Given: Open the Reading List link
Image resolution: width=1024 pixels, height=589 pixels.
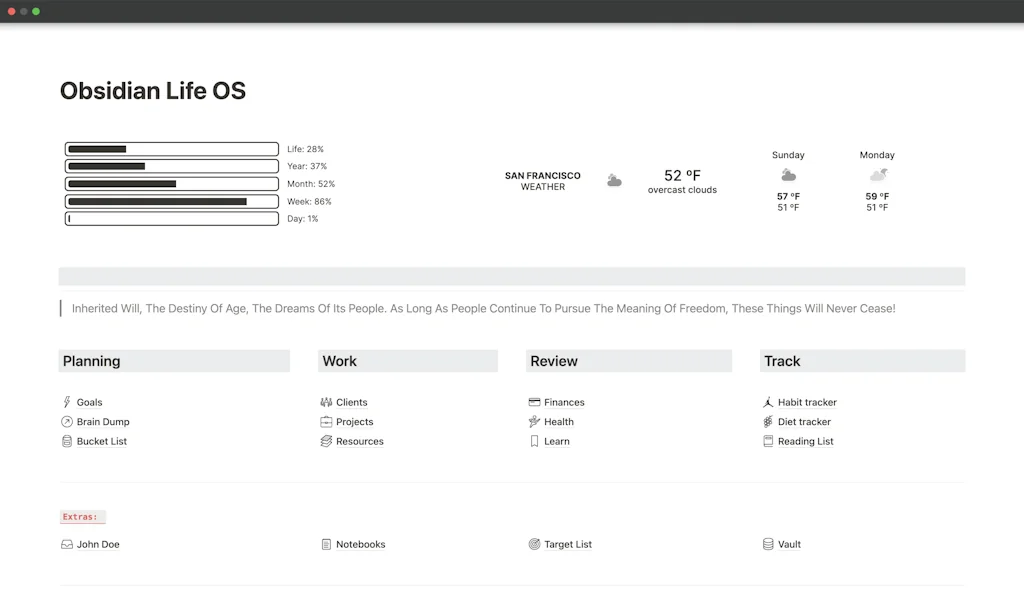Looking at the screenshot, I should (805, 441).
